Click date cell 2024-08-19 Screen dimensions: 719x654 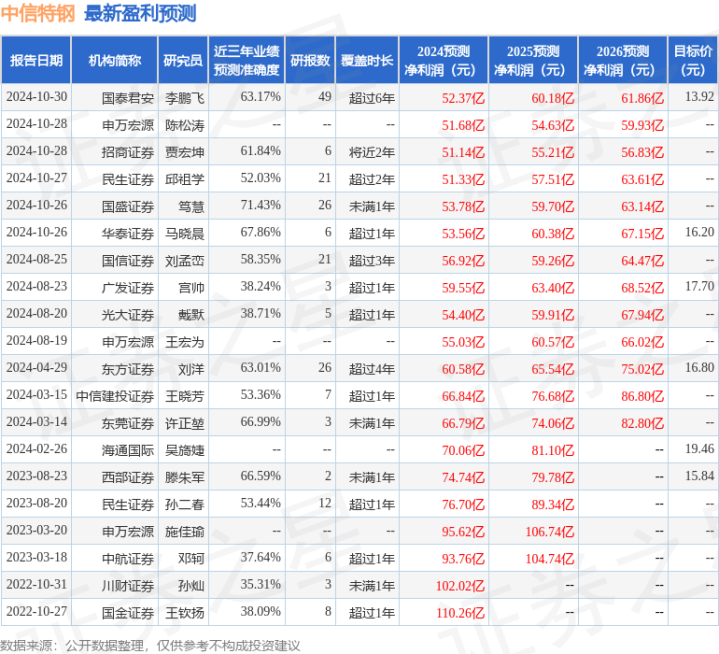tap(37, 341)
